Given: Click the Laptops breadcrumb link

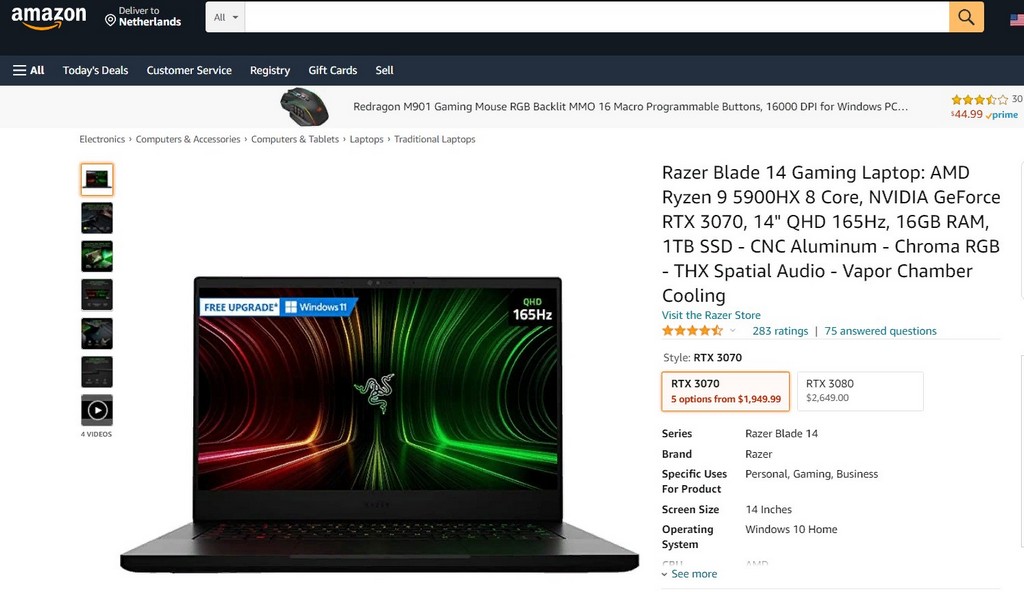Looking at the screenshot, I should pyautogui.click(x=366, y=139).
